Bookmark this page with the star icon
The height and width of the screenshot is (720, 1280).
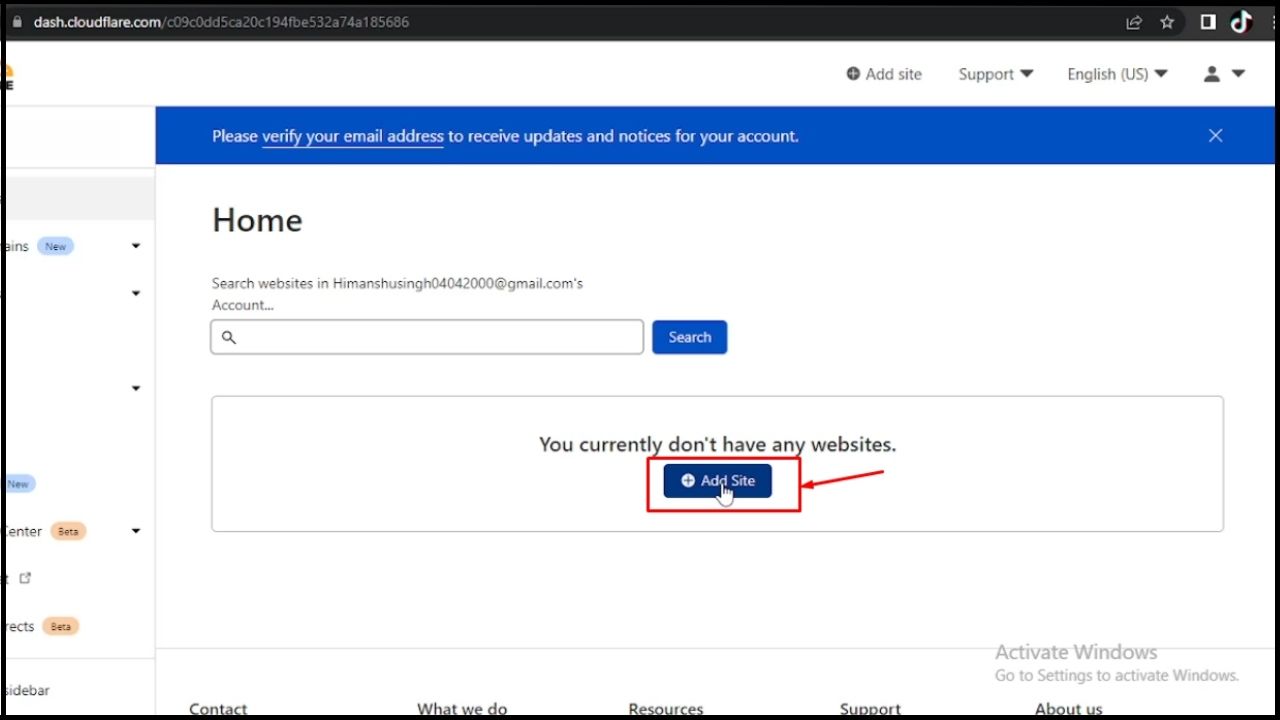click(x=1167, y=21)
